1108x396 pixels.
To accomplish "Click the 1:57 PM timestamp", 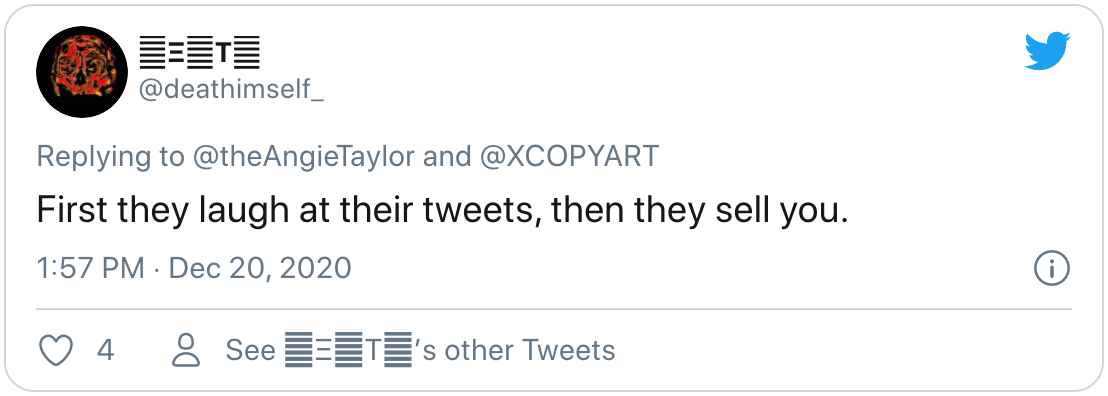I will (x=90, y=269).
